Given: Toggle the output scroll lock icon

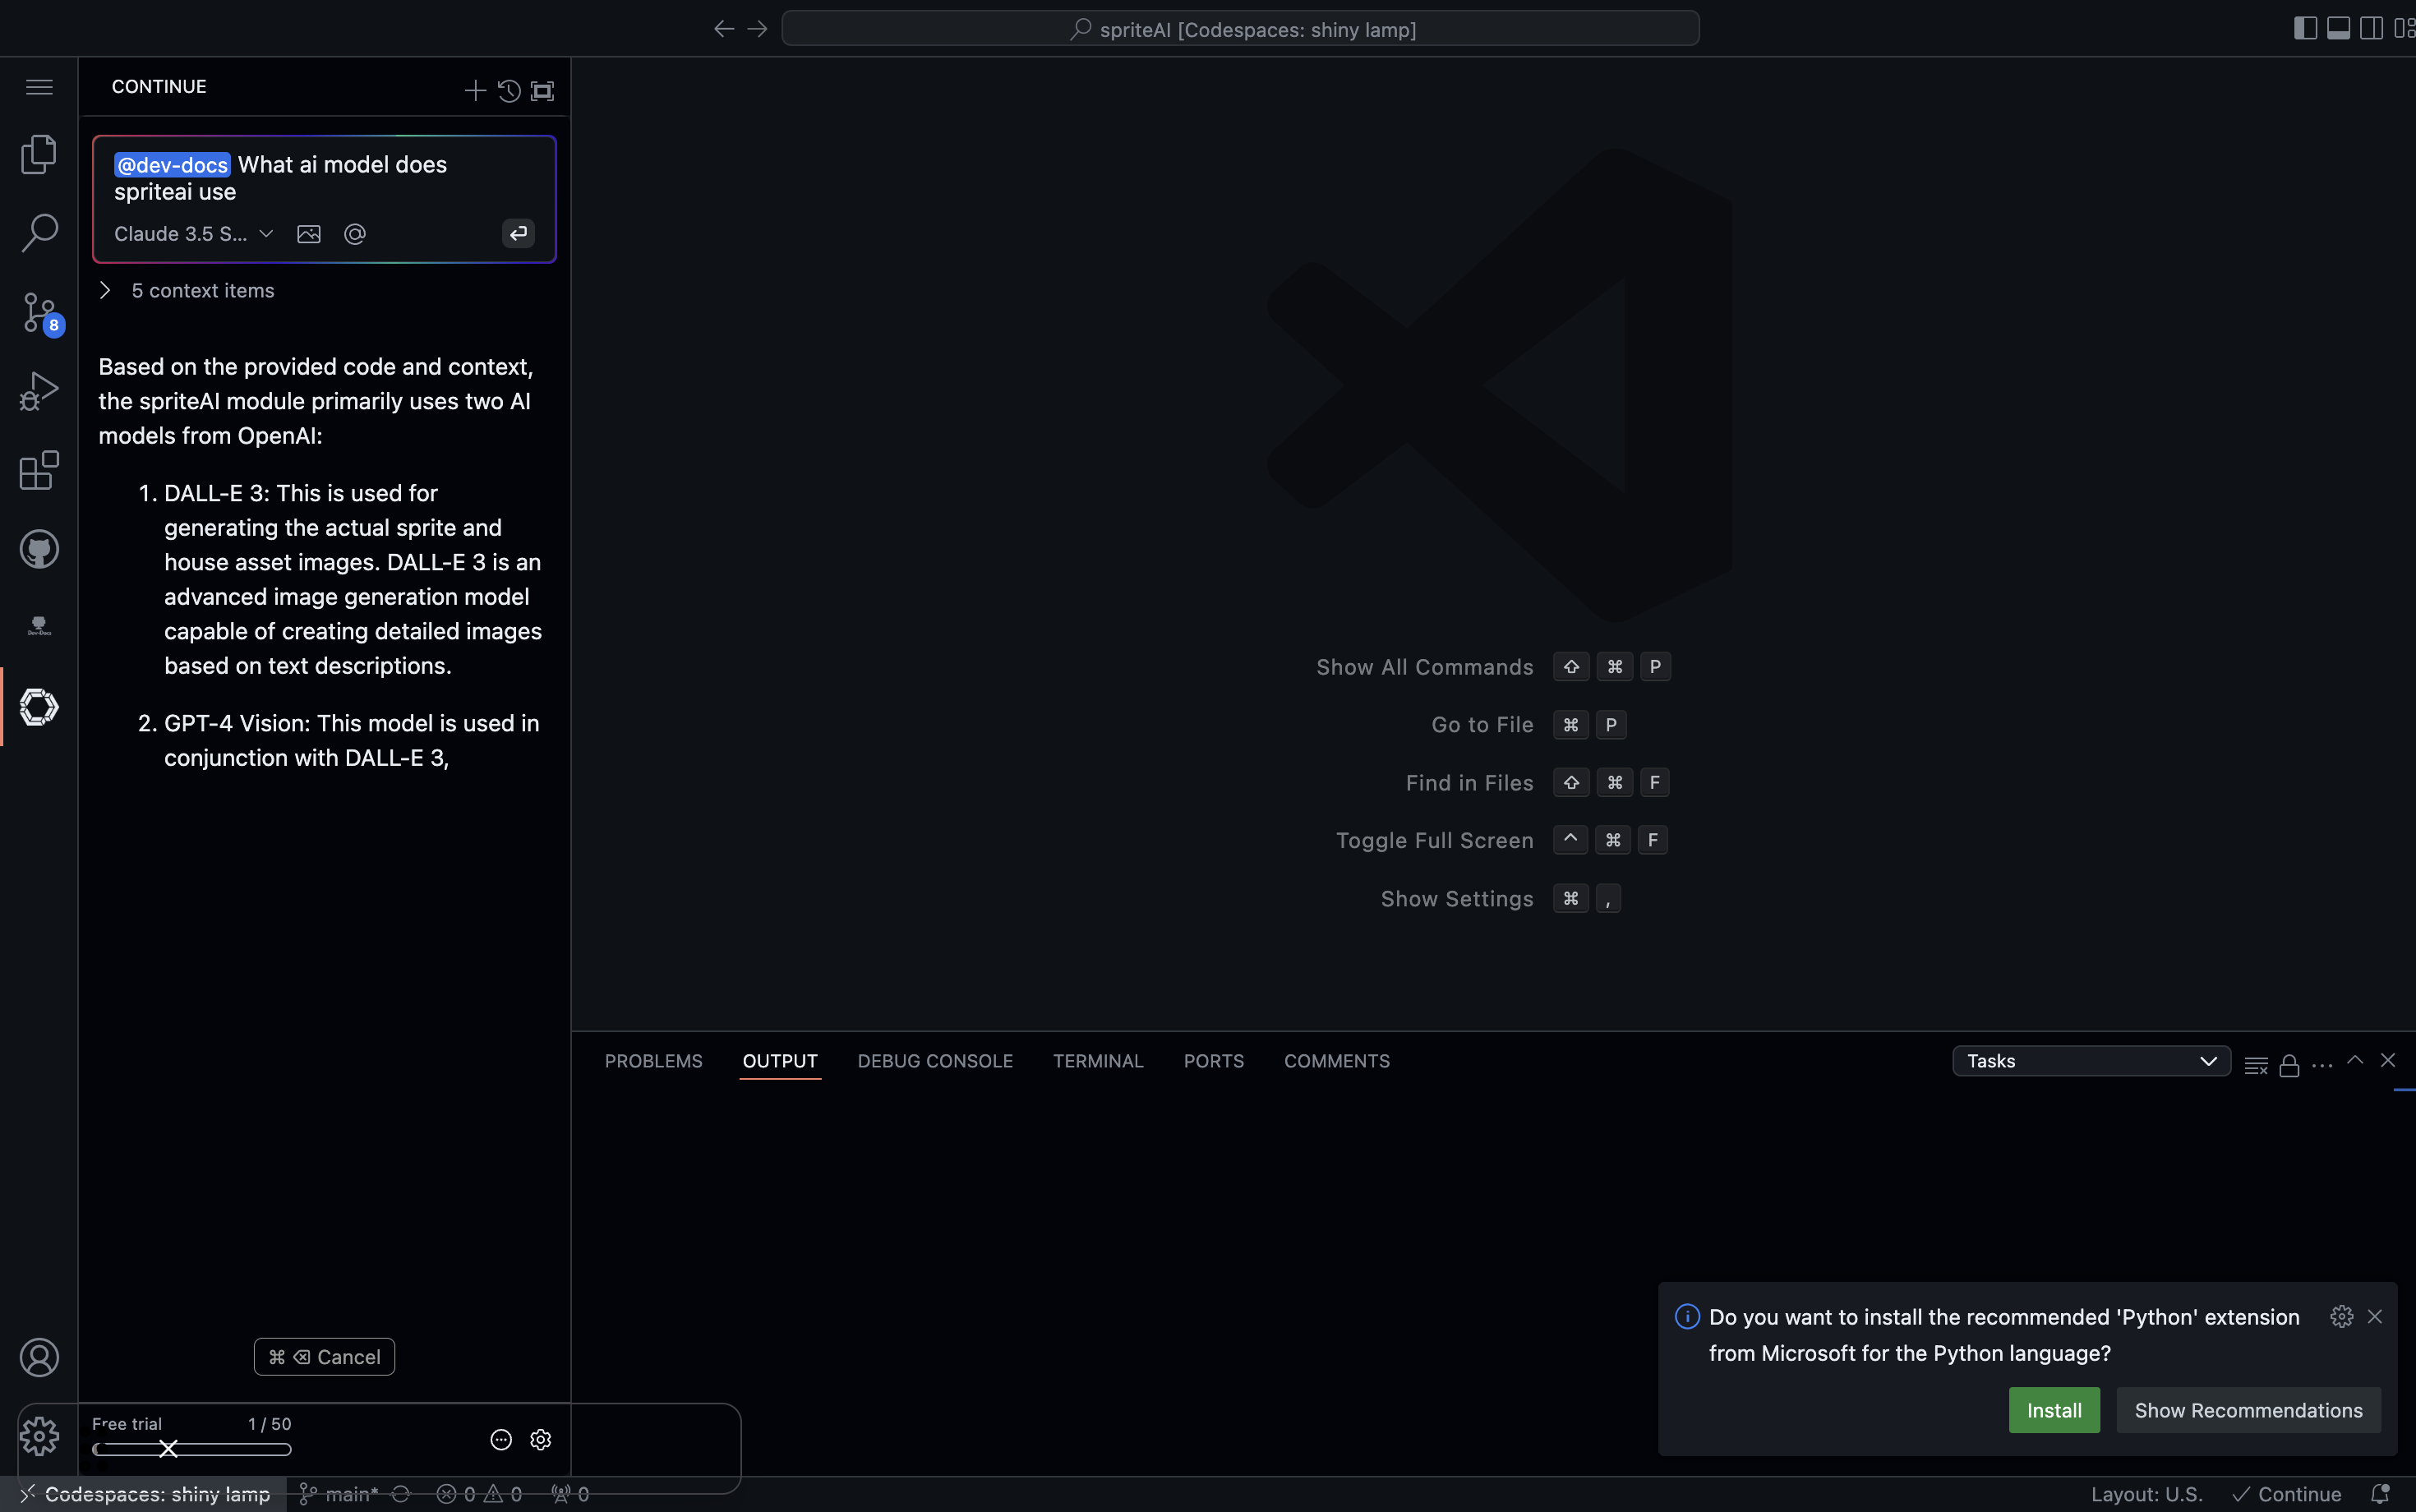Looking at the screenshot, I should coord(2289,1066).
